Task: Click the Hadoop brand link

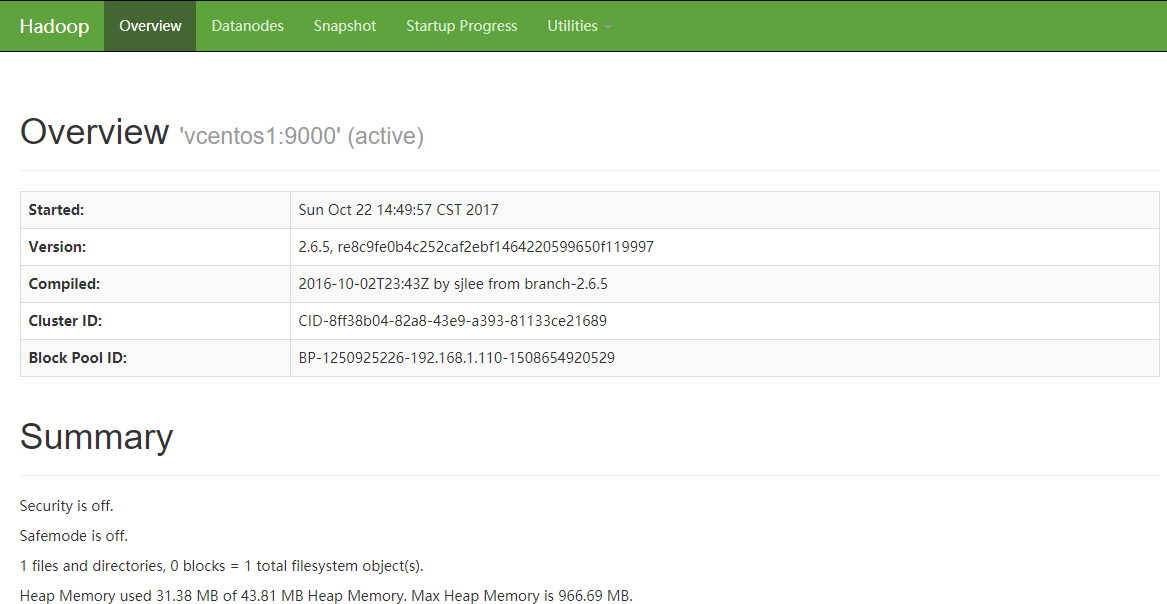Action: (54, 26)
